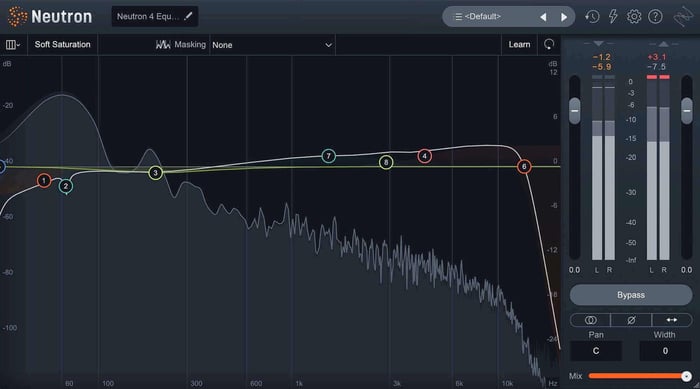Image resolution: width=700 pixels, height=389 pixels.
Task: Click input gain value 0.0
Action: [x=575, y=270]
